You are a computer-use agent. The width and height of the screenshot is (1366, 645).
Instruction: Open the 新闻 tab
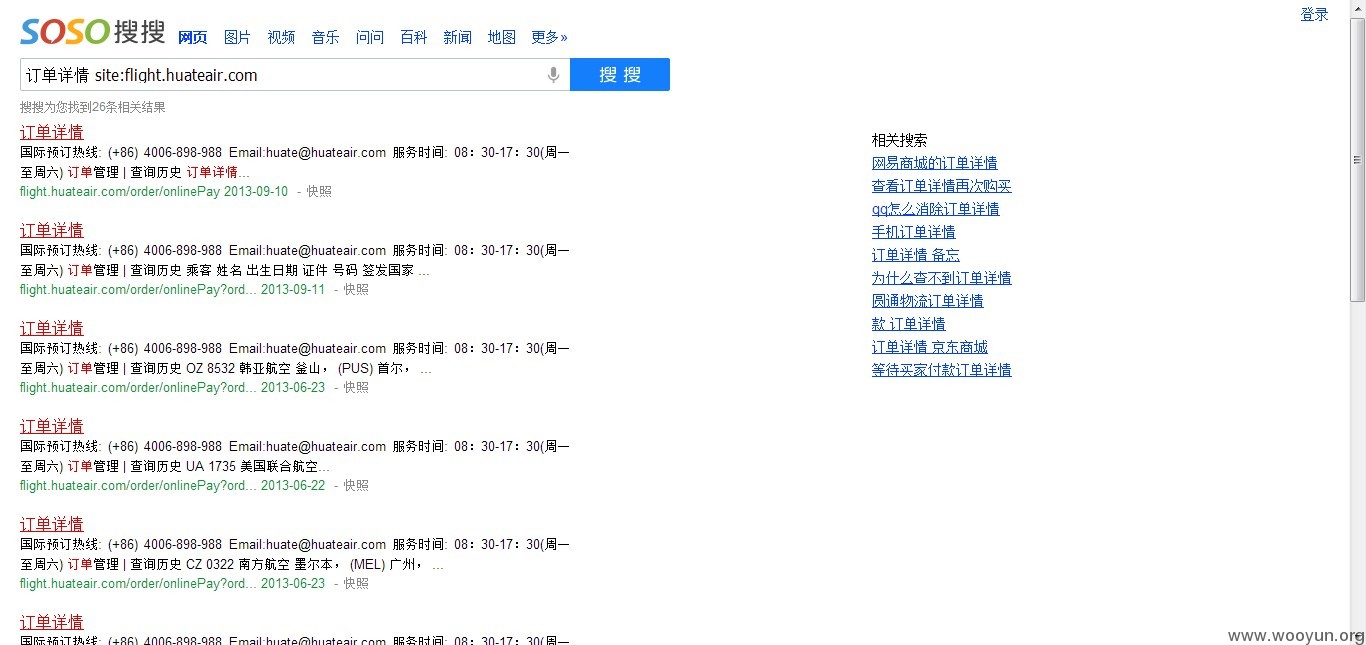(457, 37)
